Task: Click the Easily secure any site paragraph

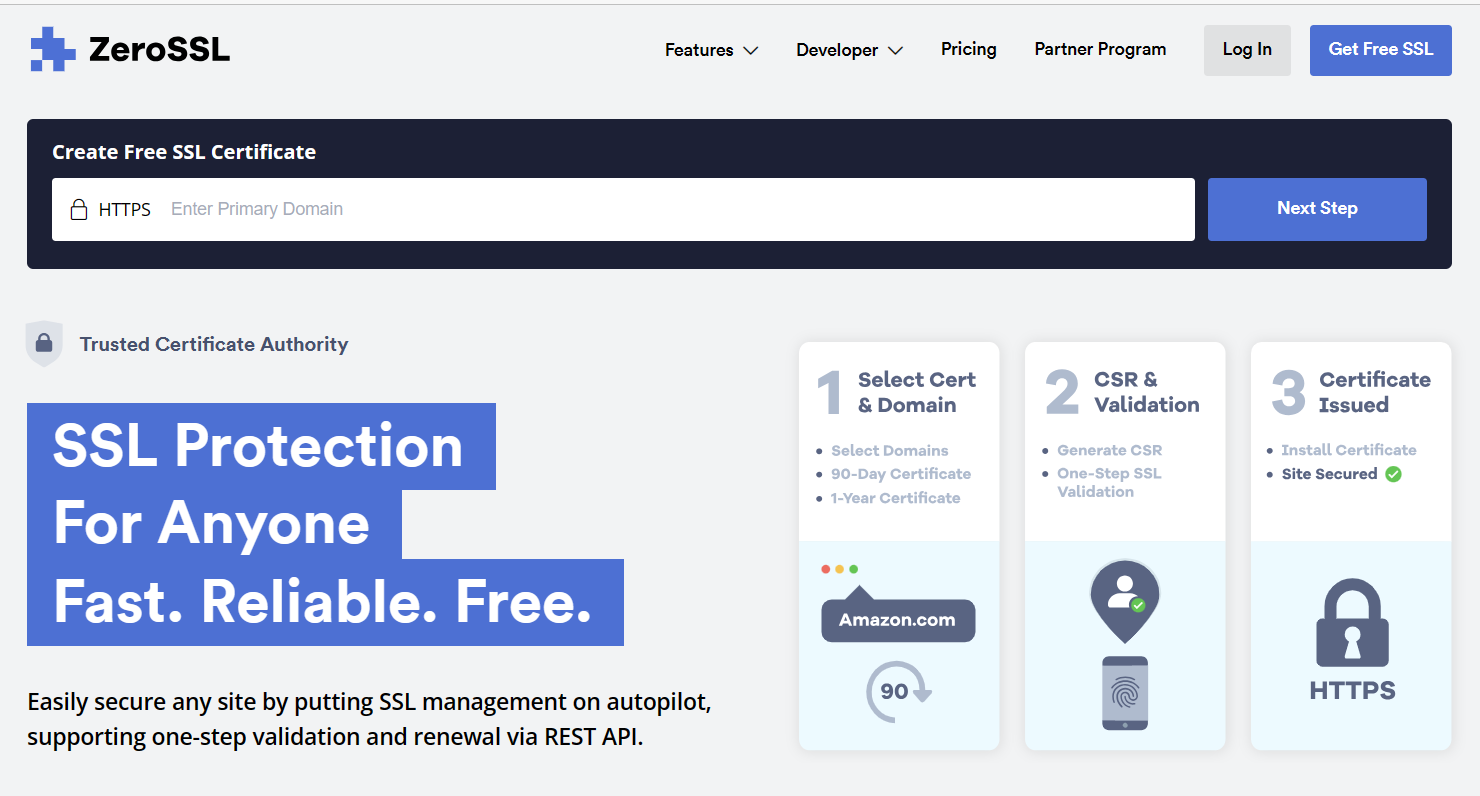Action: 369,719
